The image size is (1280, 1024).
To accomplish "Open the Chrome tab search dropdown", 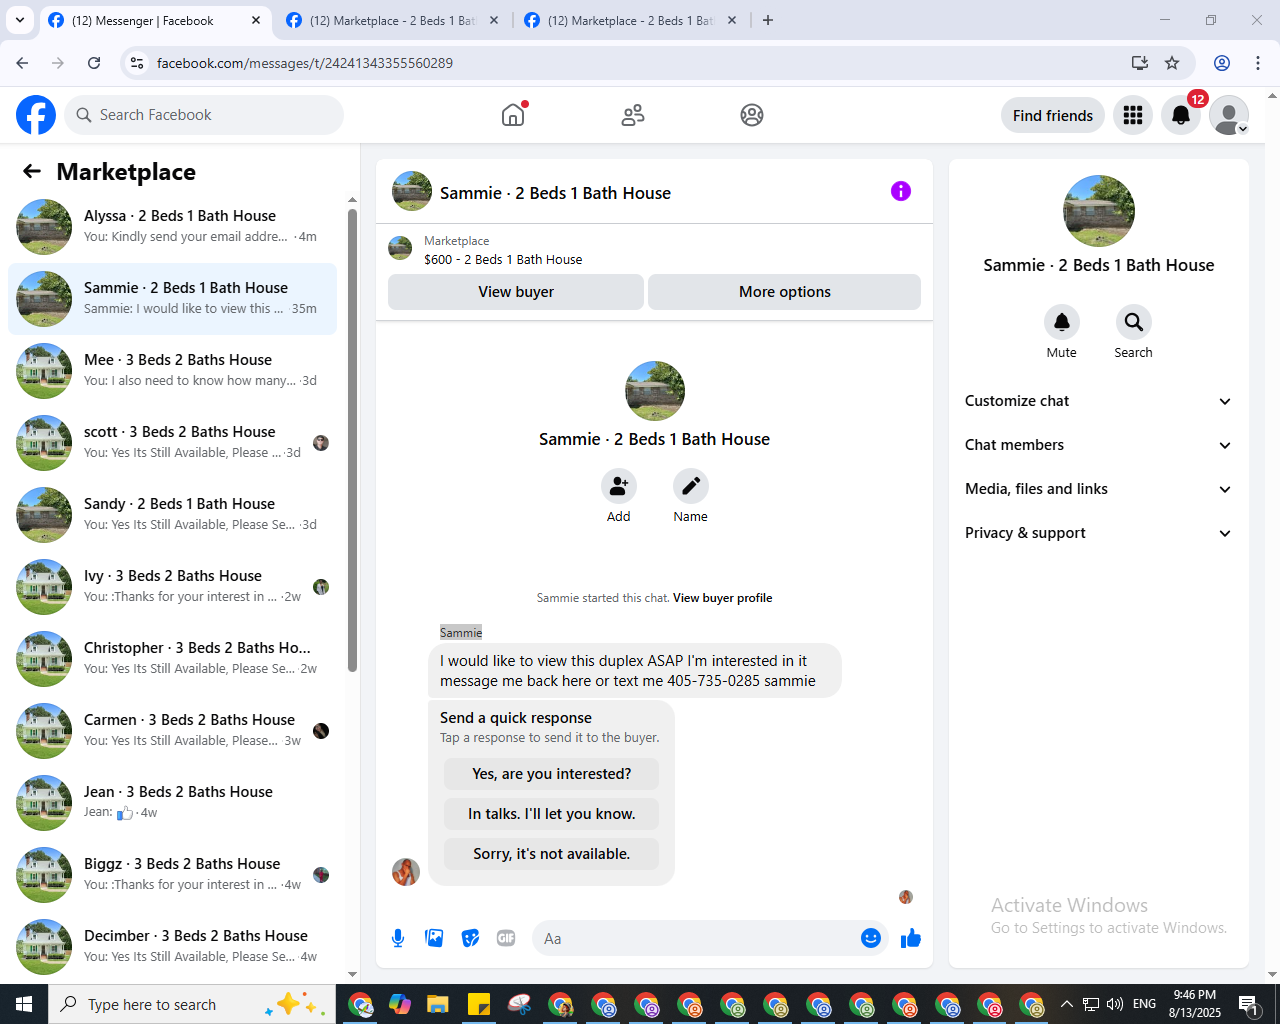I will (x=20, y=20).
